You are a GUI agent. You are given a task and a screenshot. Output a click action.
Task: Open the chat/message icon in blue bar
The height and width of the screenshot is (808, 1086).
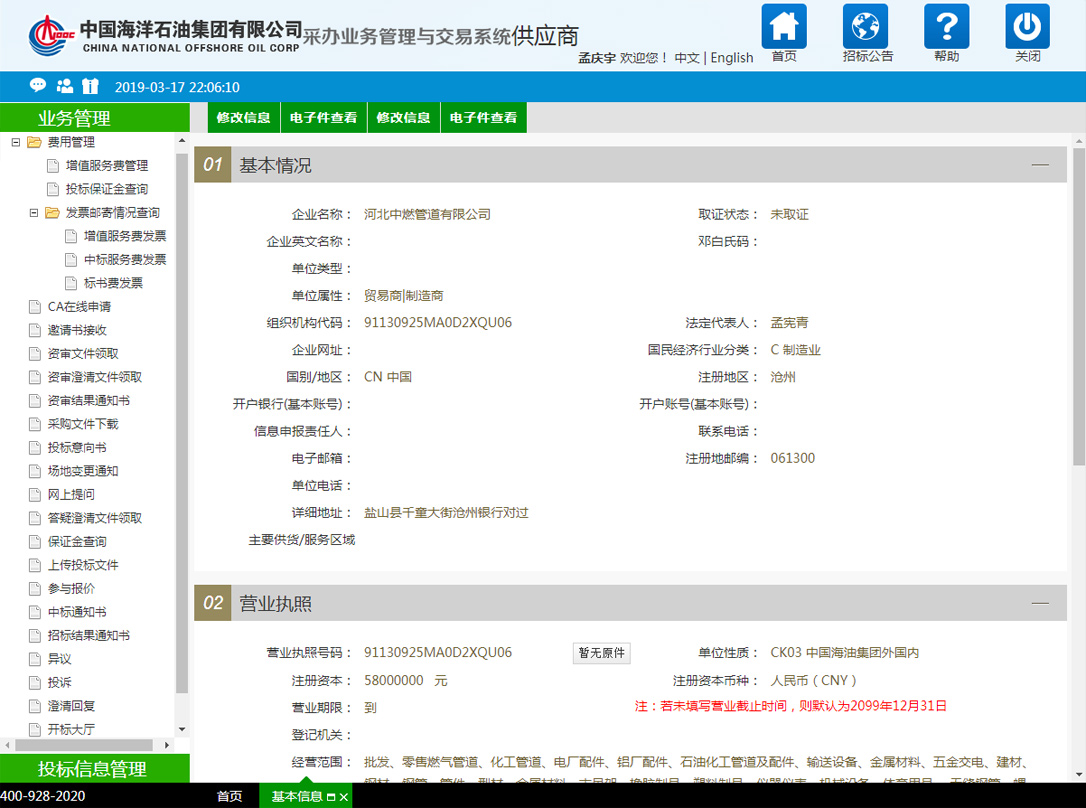(x=37, y=86)
